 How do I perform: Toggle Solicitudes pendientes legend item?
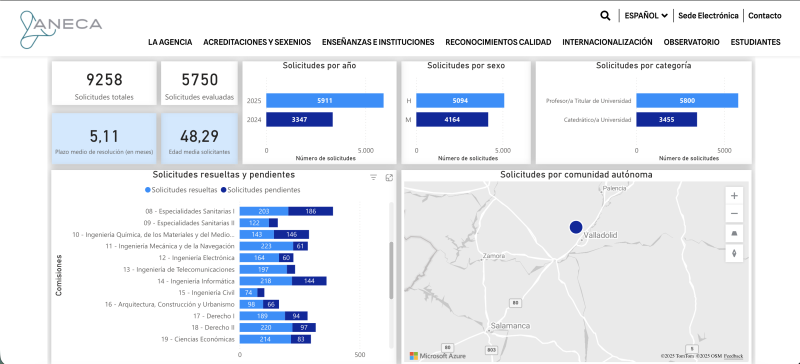(x=260, y=190)
